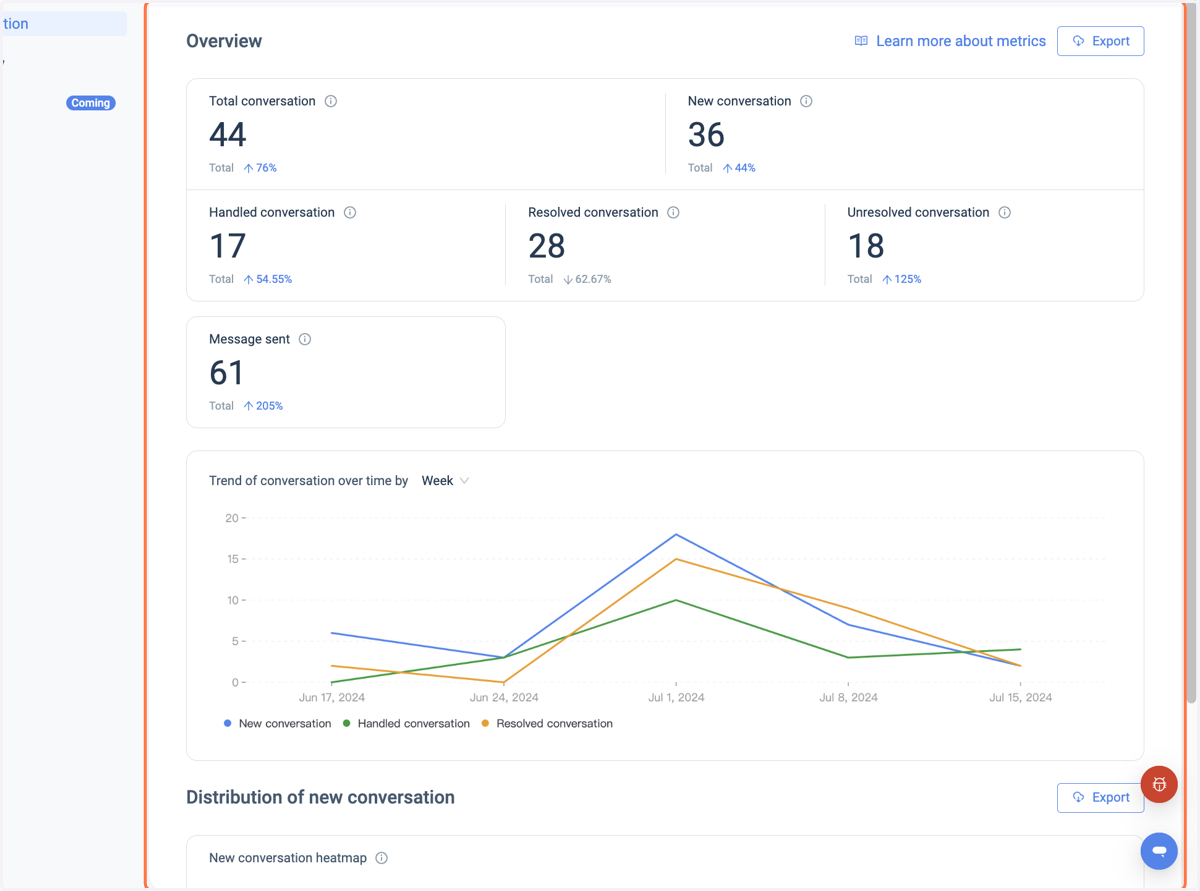
Task: Click the chevron next to Week
Action: point(464,481)
